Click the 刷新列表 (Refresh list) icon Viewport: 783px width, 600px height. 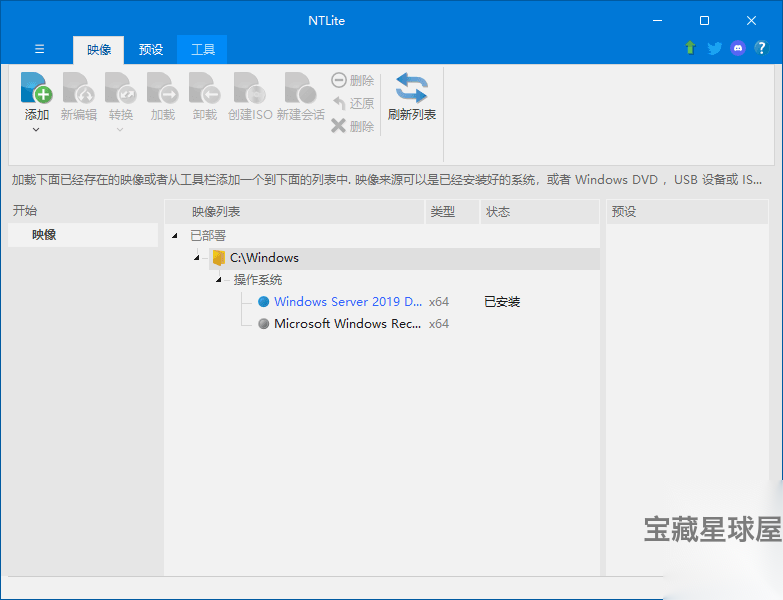pyautogui.click(x=411, y=88)
